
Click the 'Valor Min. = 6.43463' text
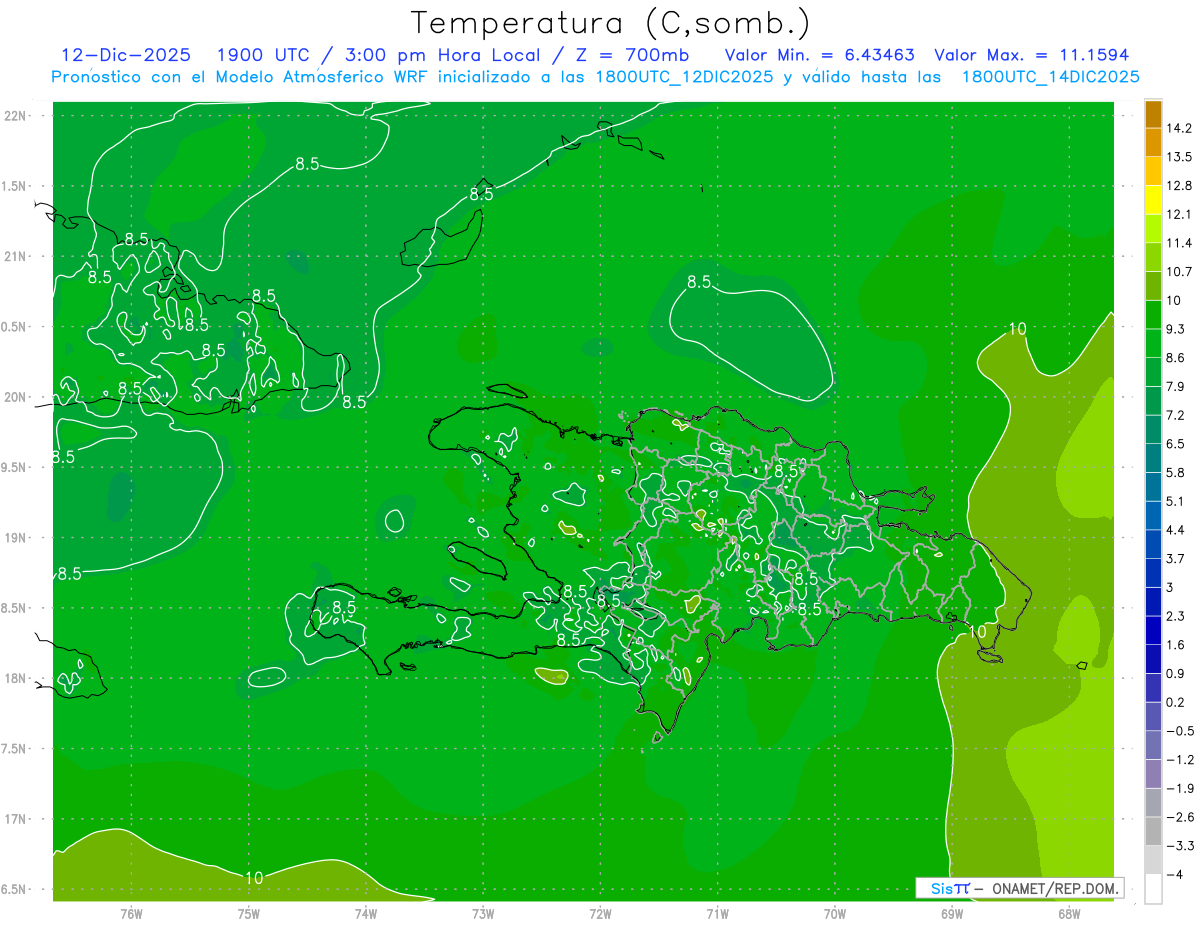[819, 55]
